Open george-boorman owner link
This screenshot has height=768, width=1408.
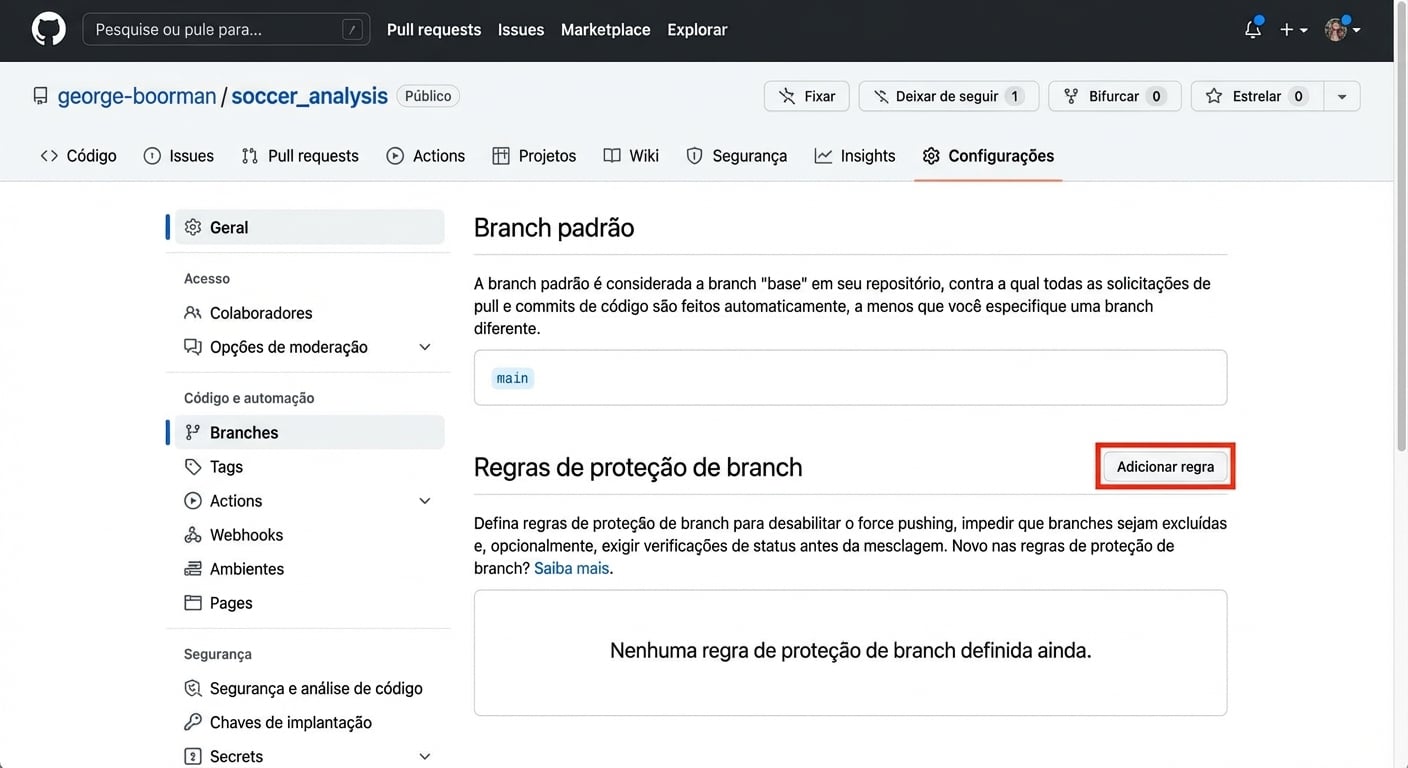(x=137, y=96)
